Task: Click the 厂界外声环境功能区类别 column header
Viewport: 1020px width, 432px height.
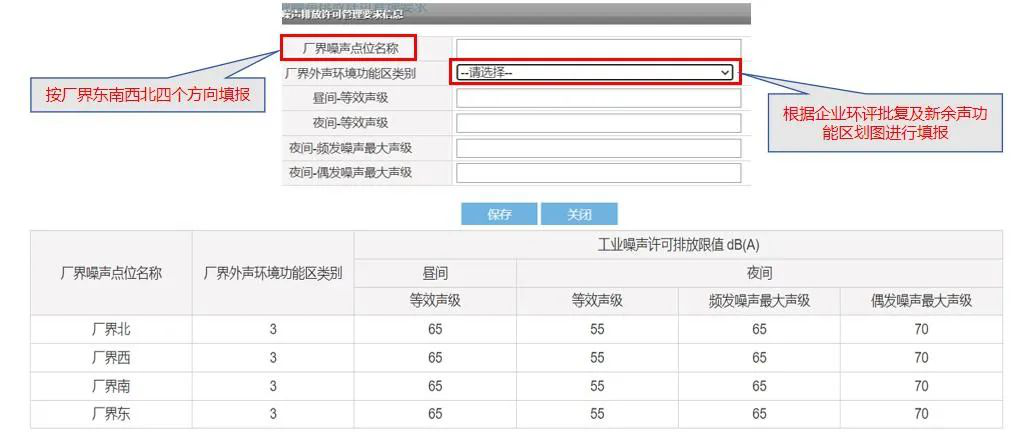Action: tap(273, 273)
